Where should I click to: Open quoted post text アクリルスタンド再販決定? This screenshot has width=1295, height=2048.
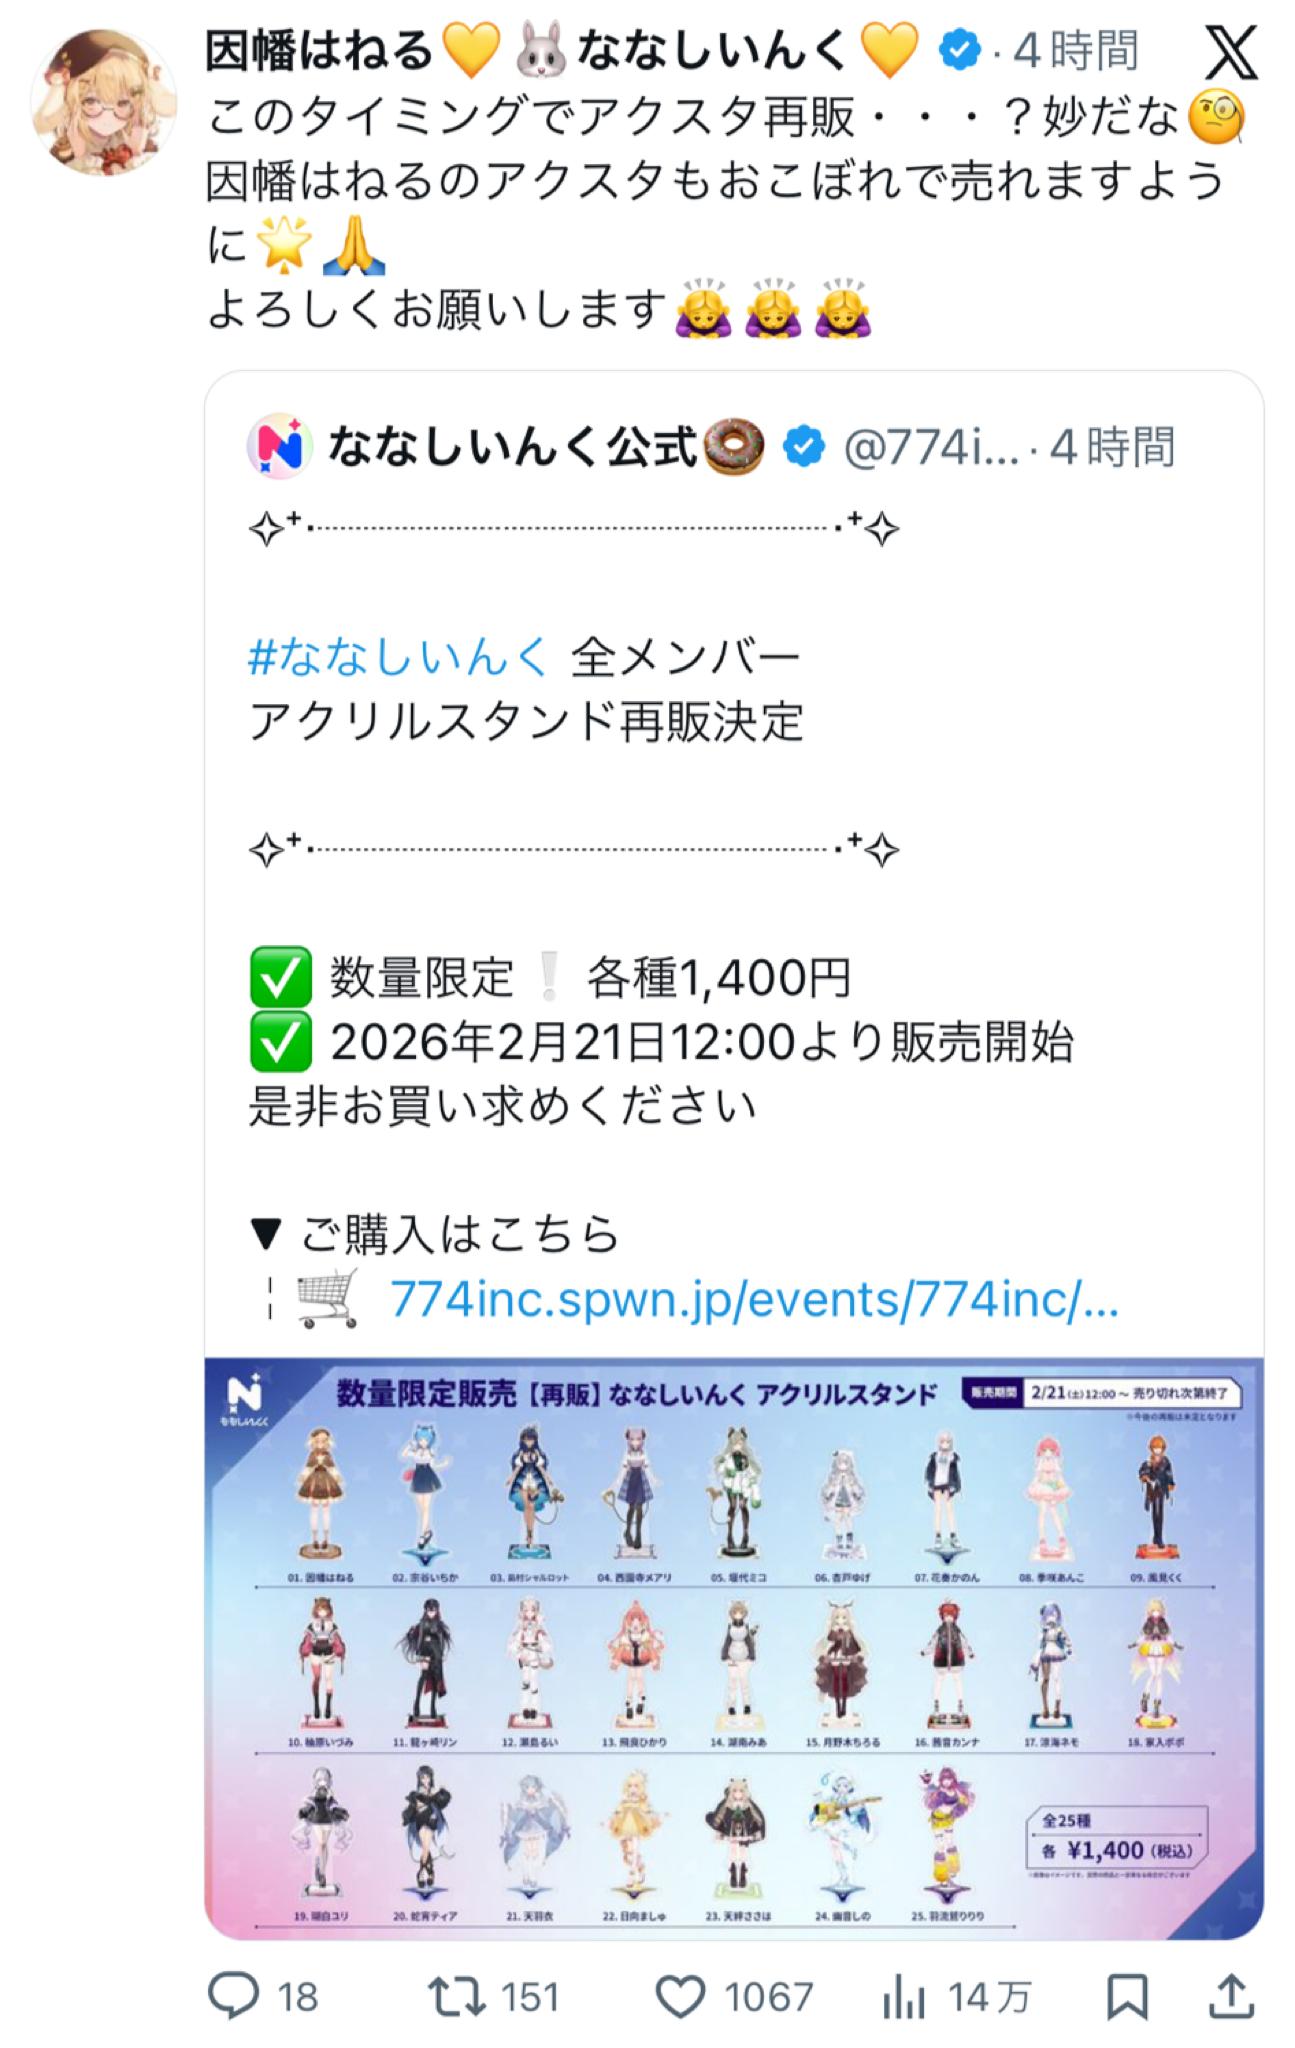click(x=527, y=721)
